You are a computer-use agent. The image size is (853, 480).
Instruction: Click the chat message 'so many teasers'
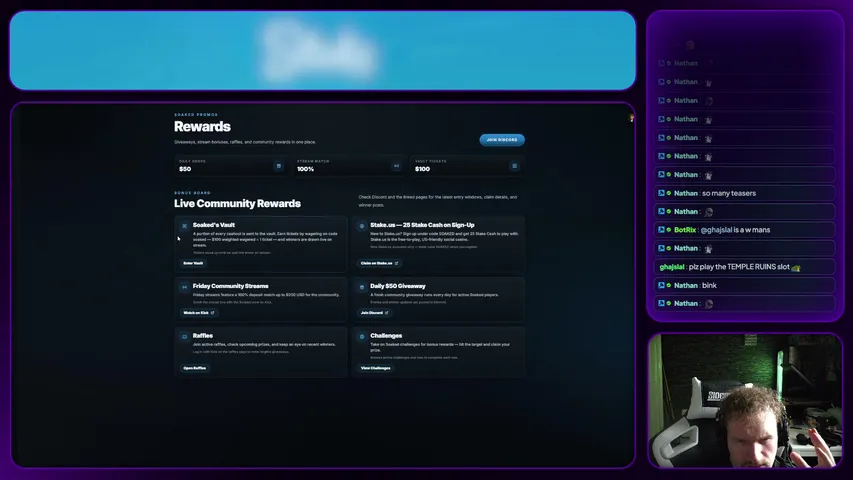point(729,193)
